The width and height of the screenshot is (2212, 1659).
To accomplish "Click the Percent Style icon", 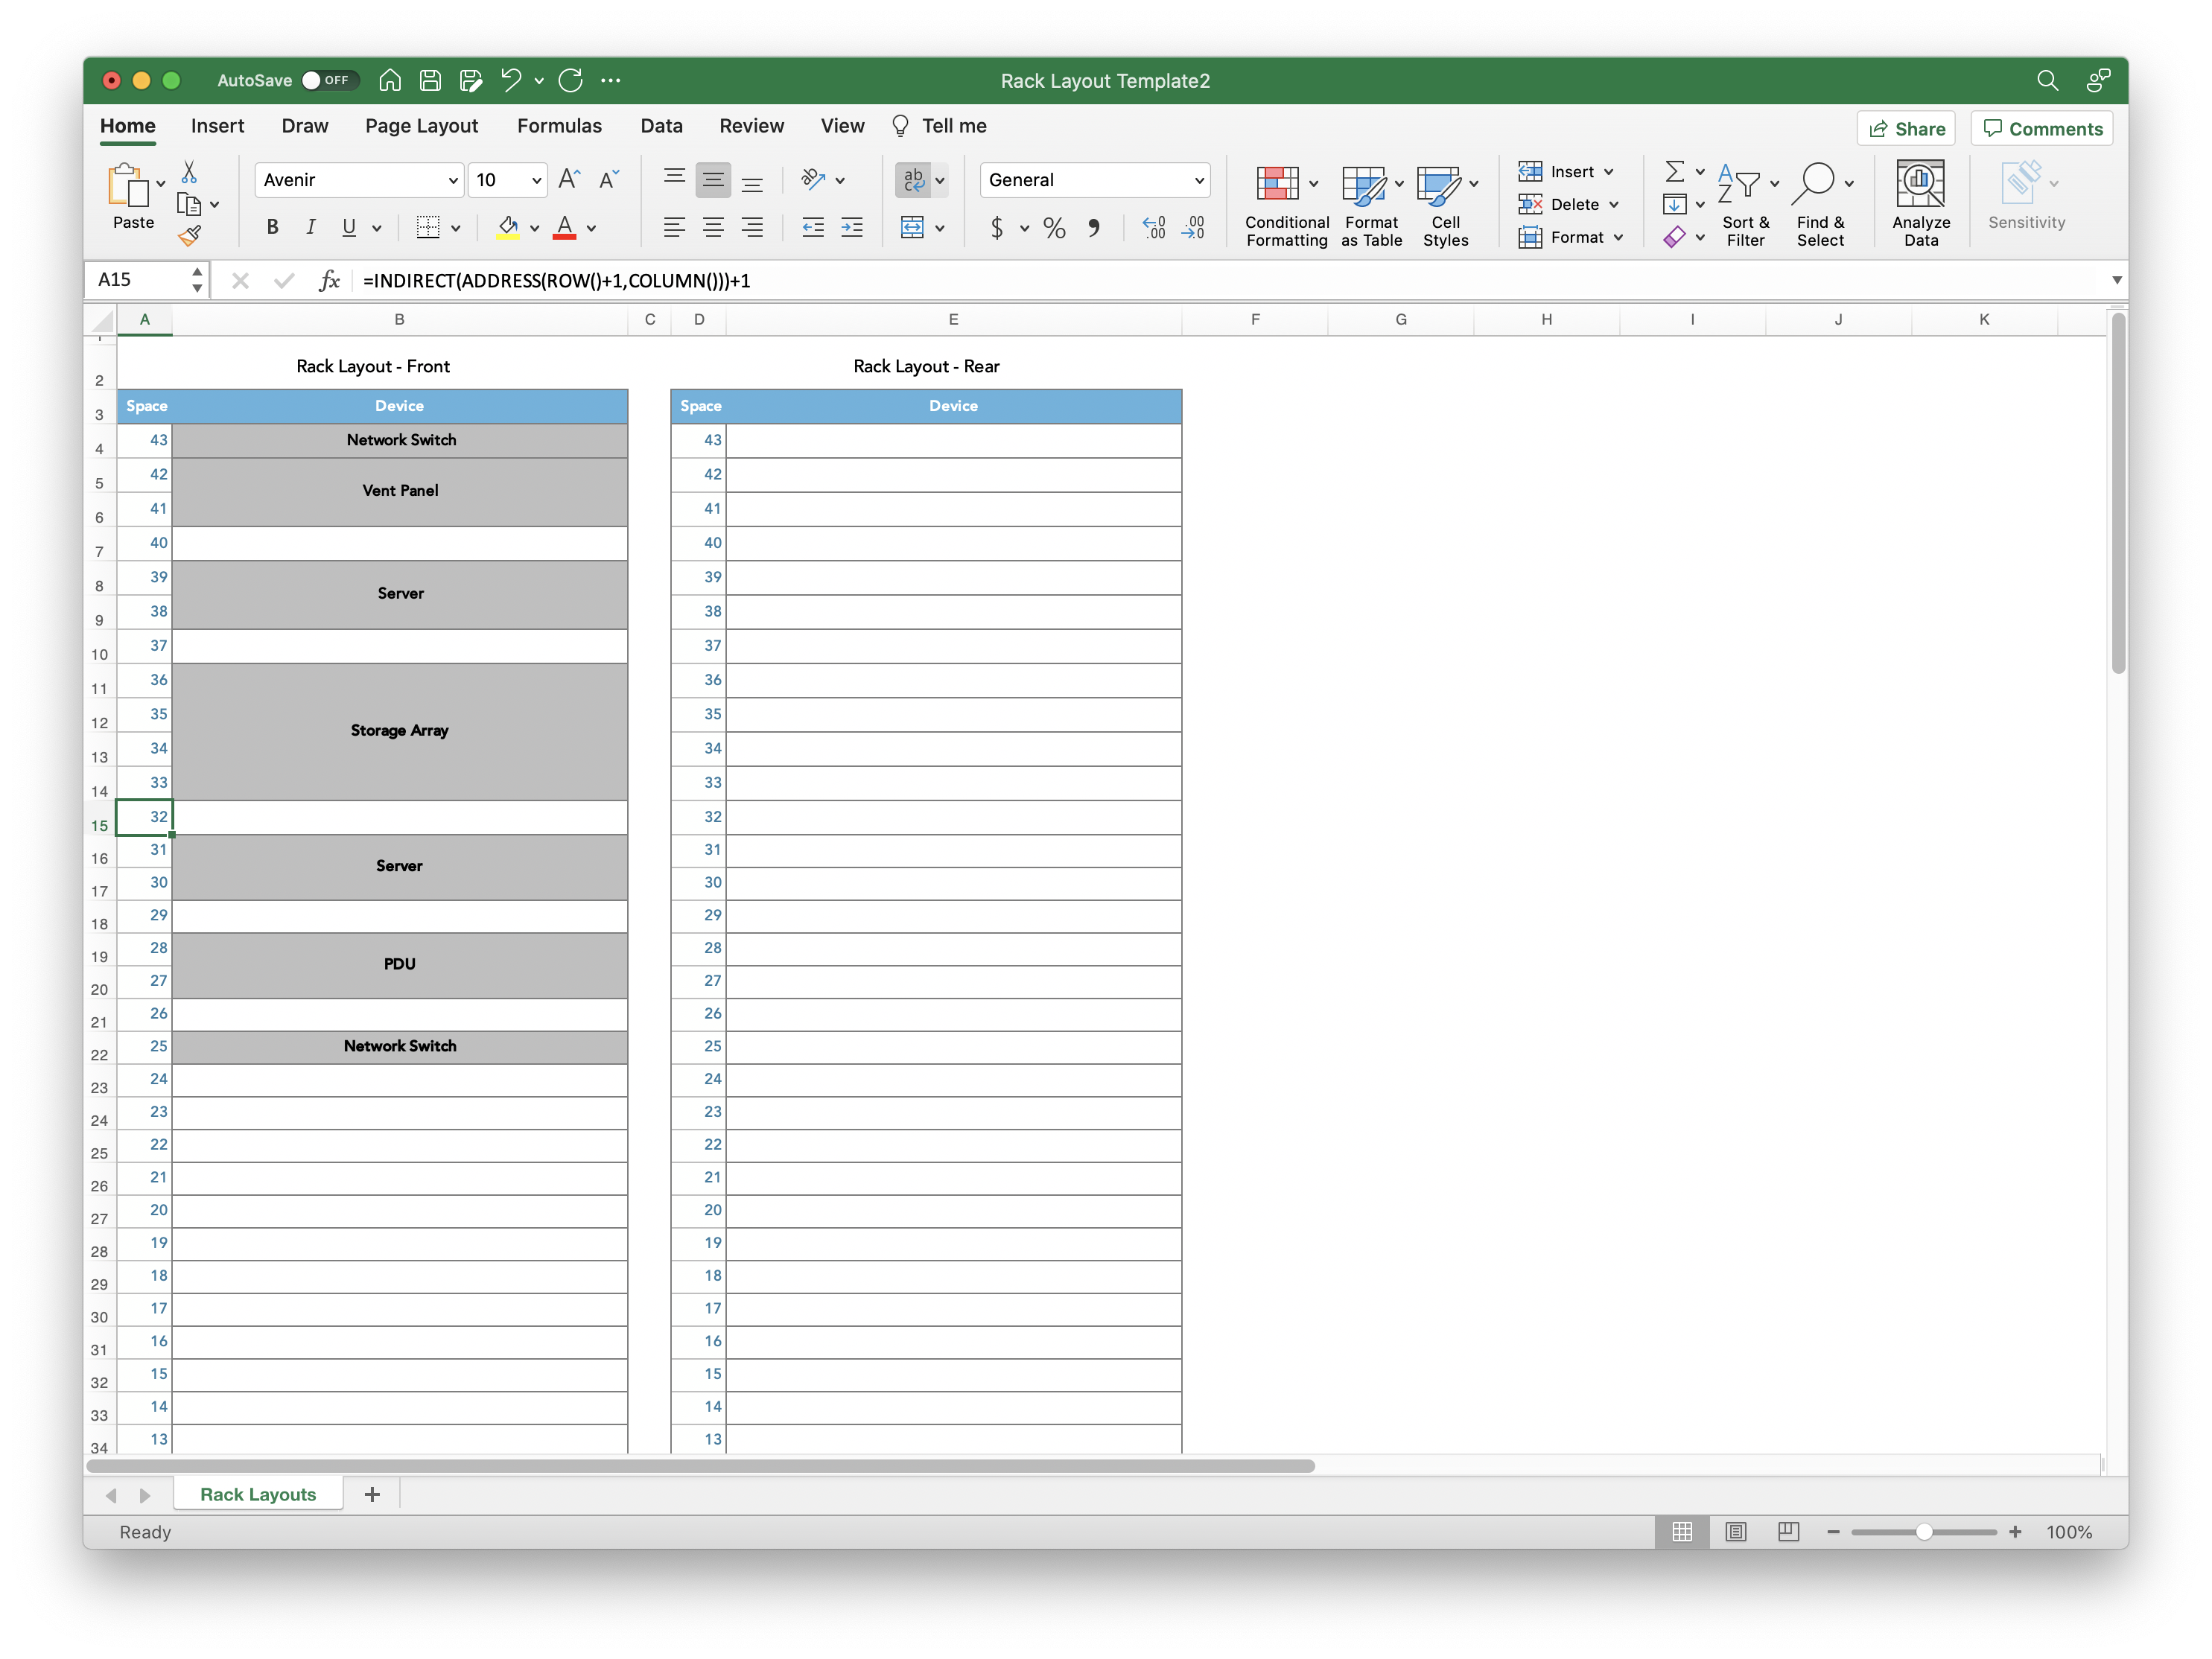I will coord(1054,228).
